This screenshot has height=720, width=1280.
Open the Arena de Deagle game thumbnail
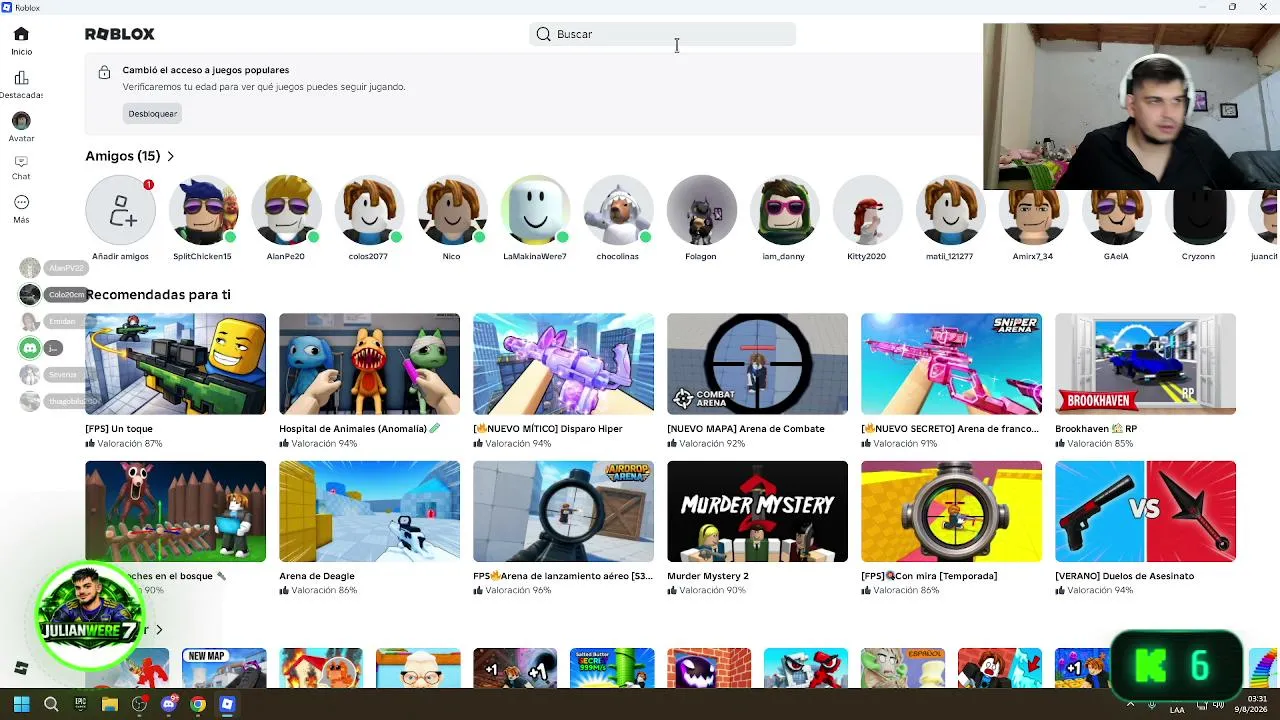pos(370,512)
